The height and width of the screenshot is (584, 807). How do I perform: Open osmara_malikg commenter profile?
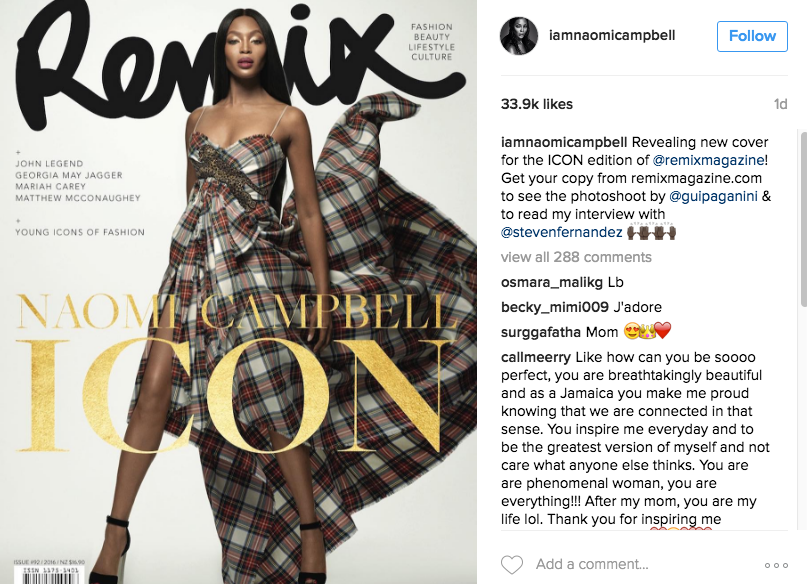[552, 282]
